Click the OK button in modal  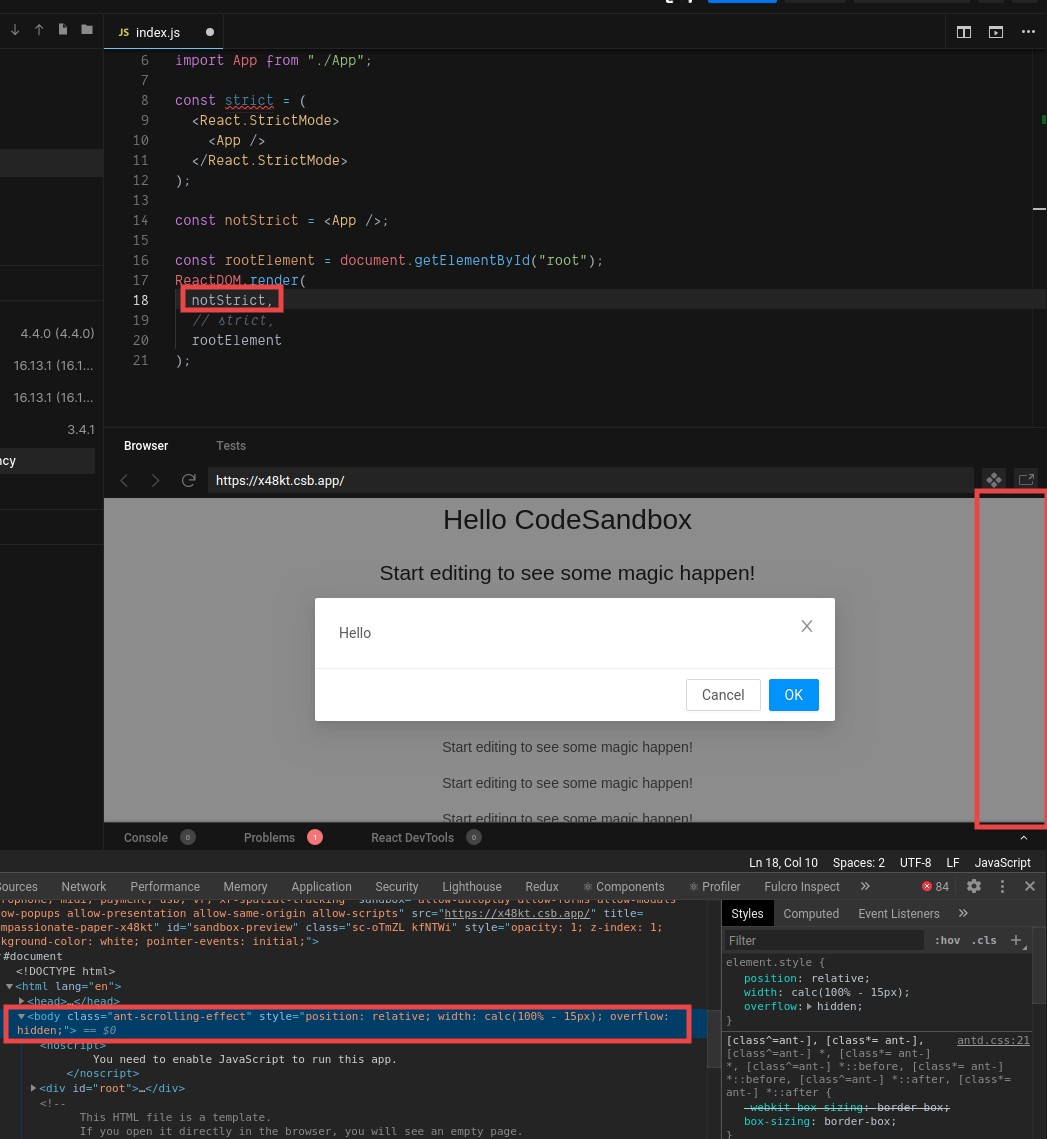point(793,695)
